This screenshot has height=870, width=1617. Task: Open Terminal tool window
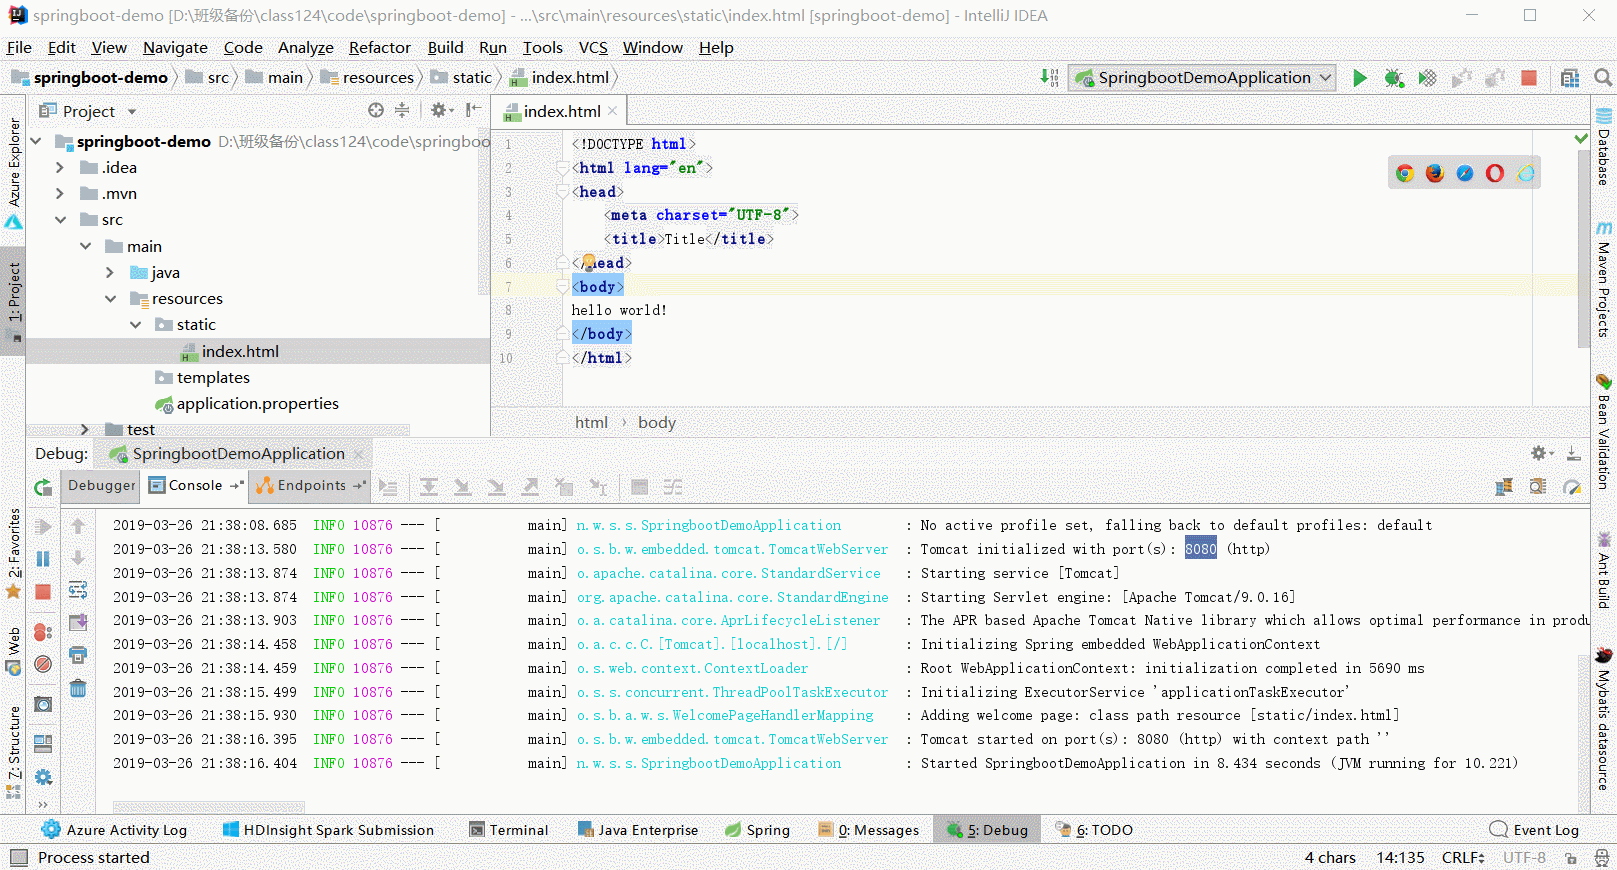point(509,830)
